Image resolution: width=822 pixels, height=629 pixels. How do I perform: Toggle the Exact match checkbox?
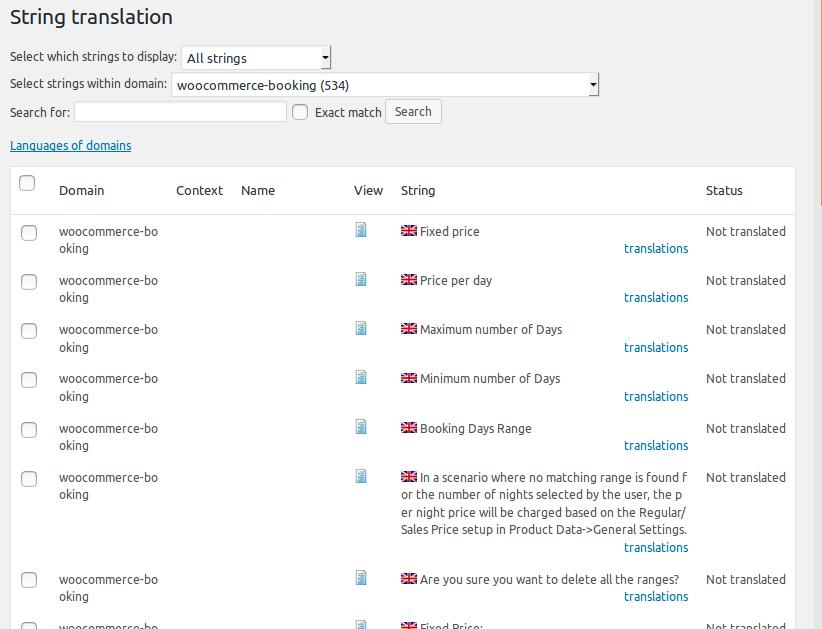click(300, 112)
